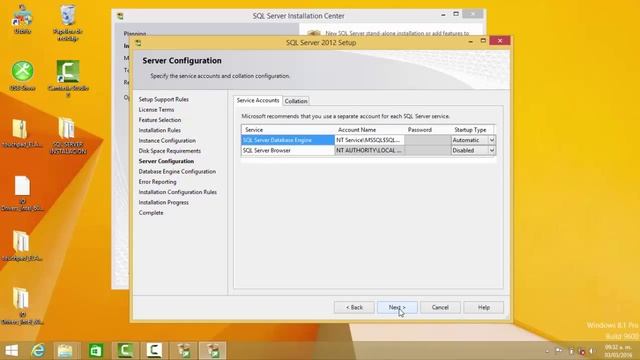Click the Startup Type column header
The height and width of the screenshot is (360, 640).
473,130
